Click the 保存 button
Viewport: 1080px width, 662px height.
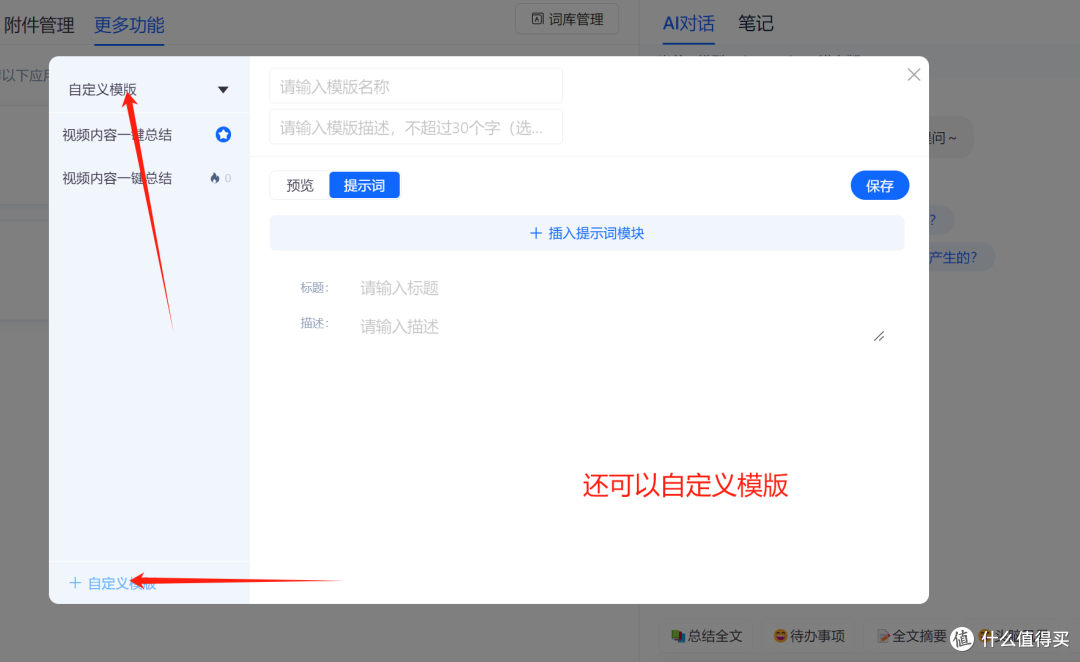point(880,186)
